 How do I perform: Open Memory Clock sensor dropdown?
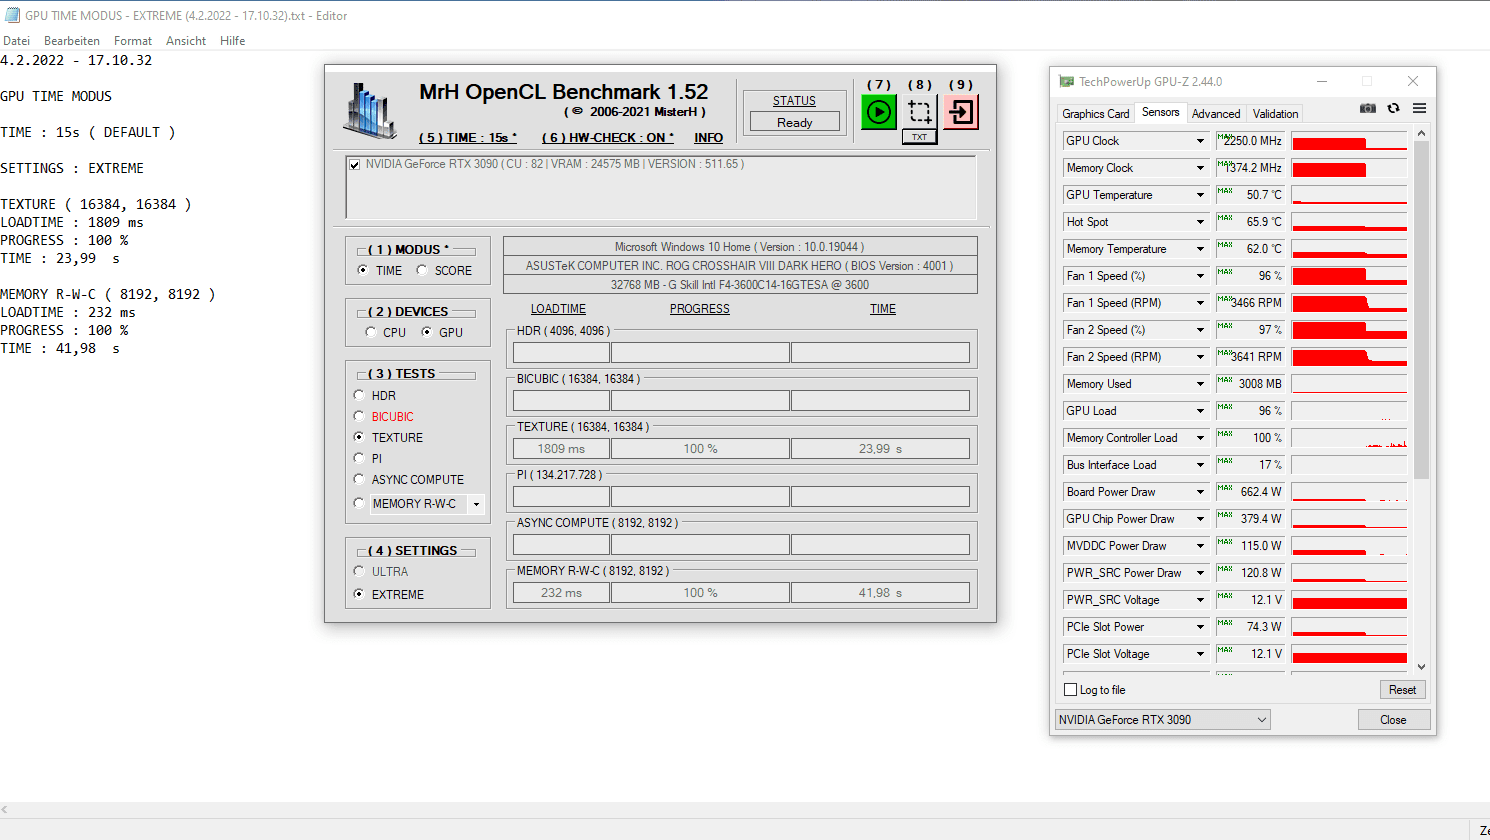pos(1200,168)
